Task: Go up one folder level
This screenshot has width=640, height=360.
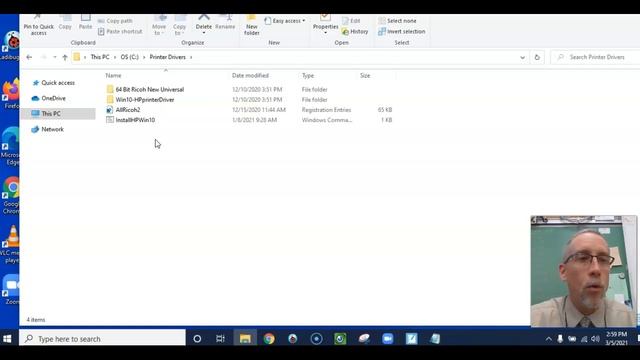Action: [x=65, y=57]
